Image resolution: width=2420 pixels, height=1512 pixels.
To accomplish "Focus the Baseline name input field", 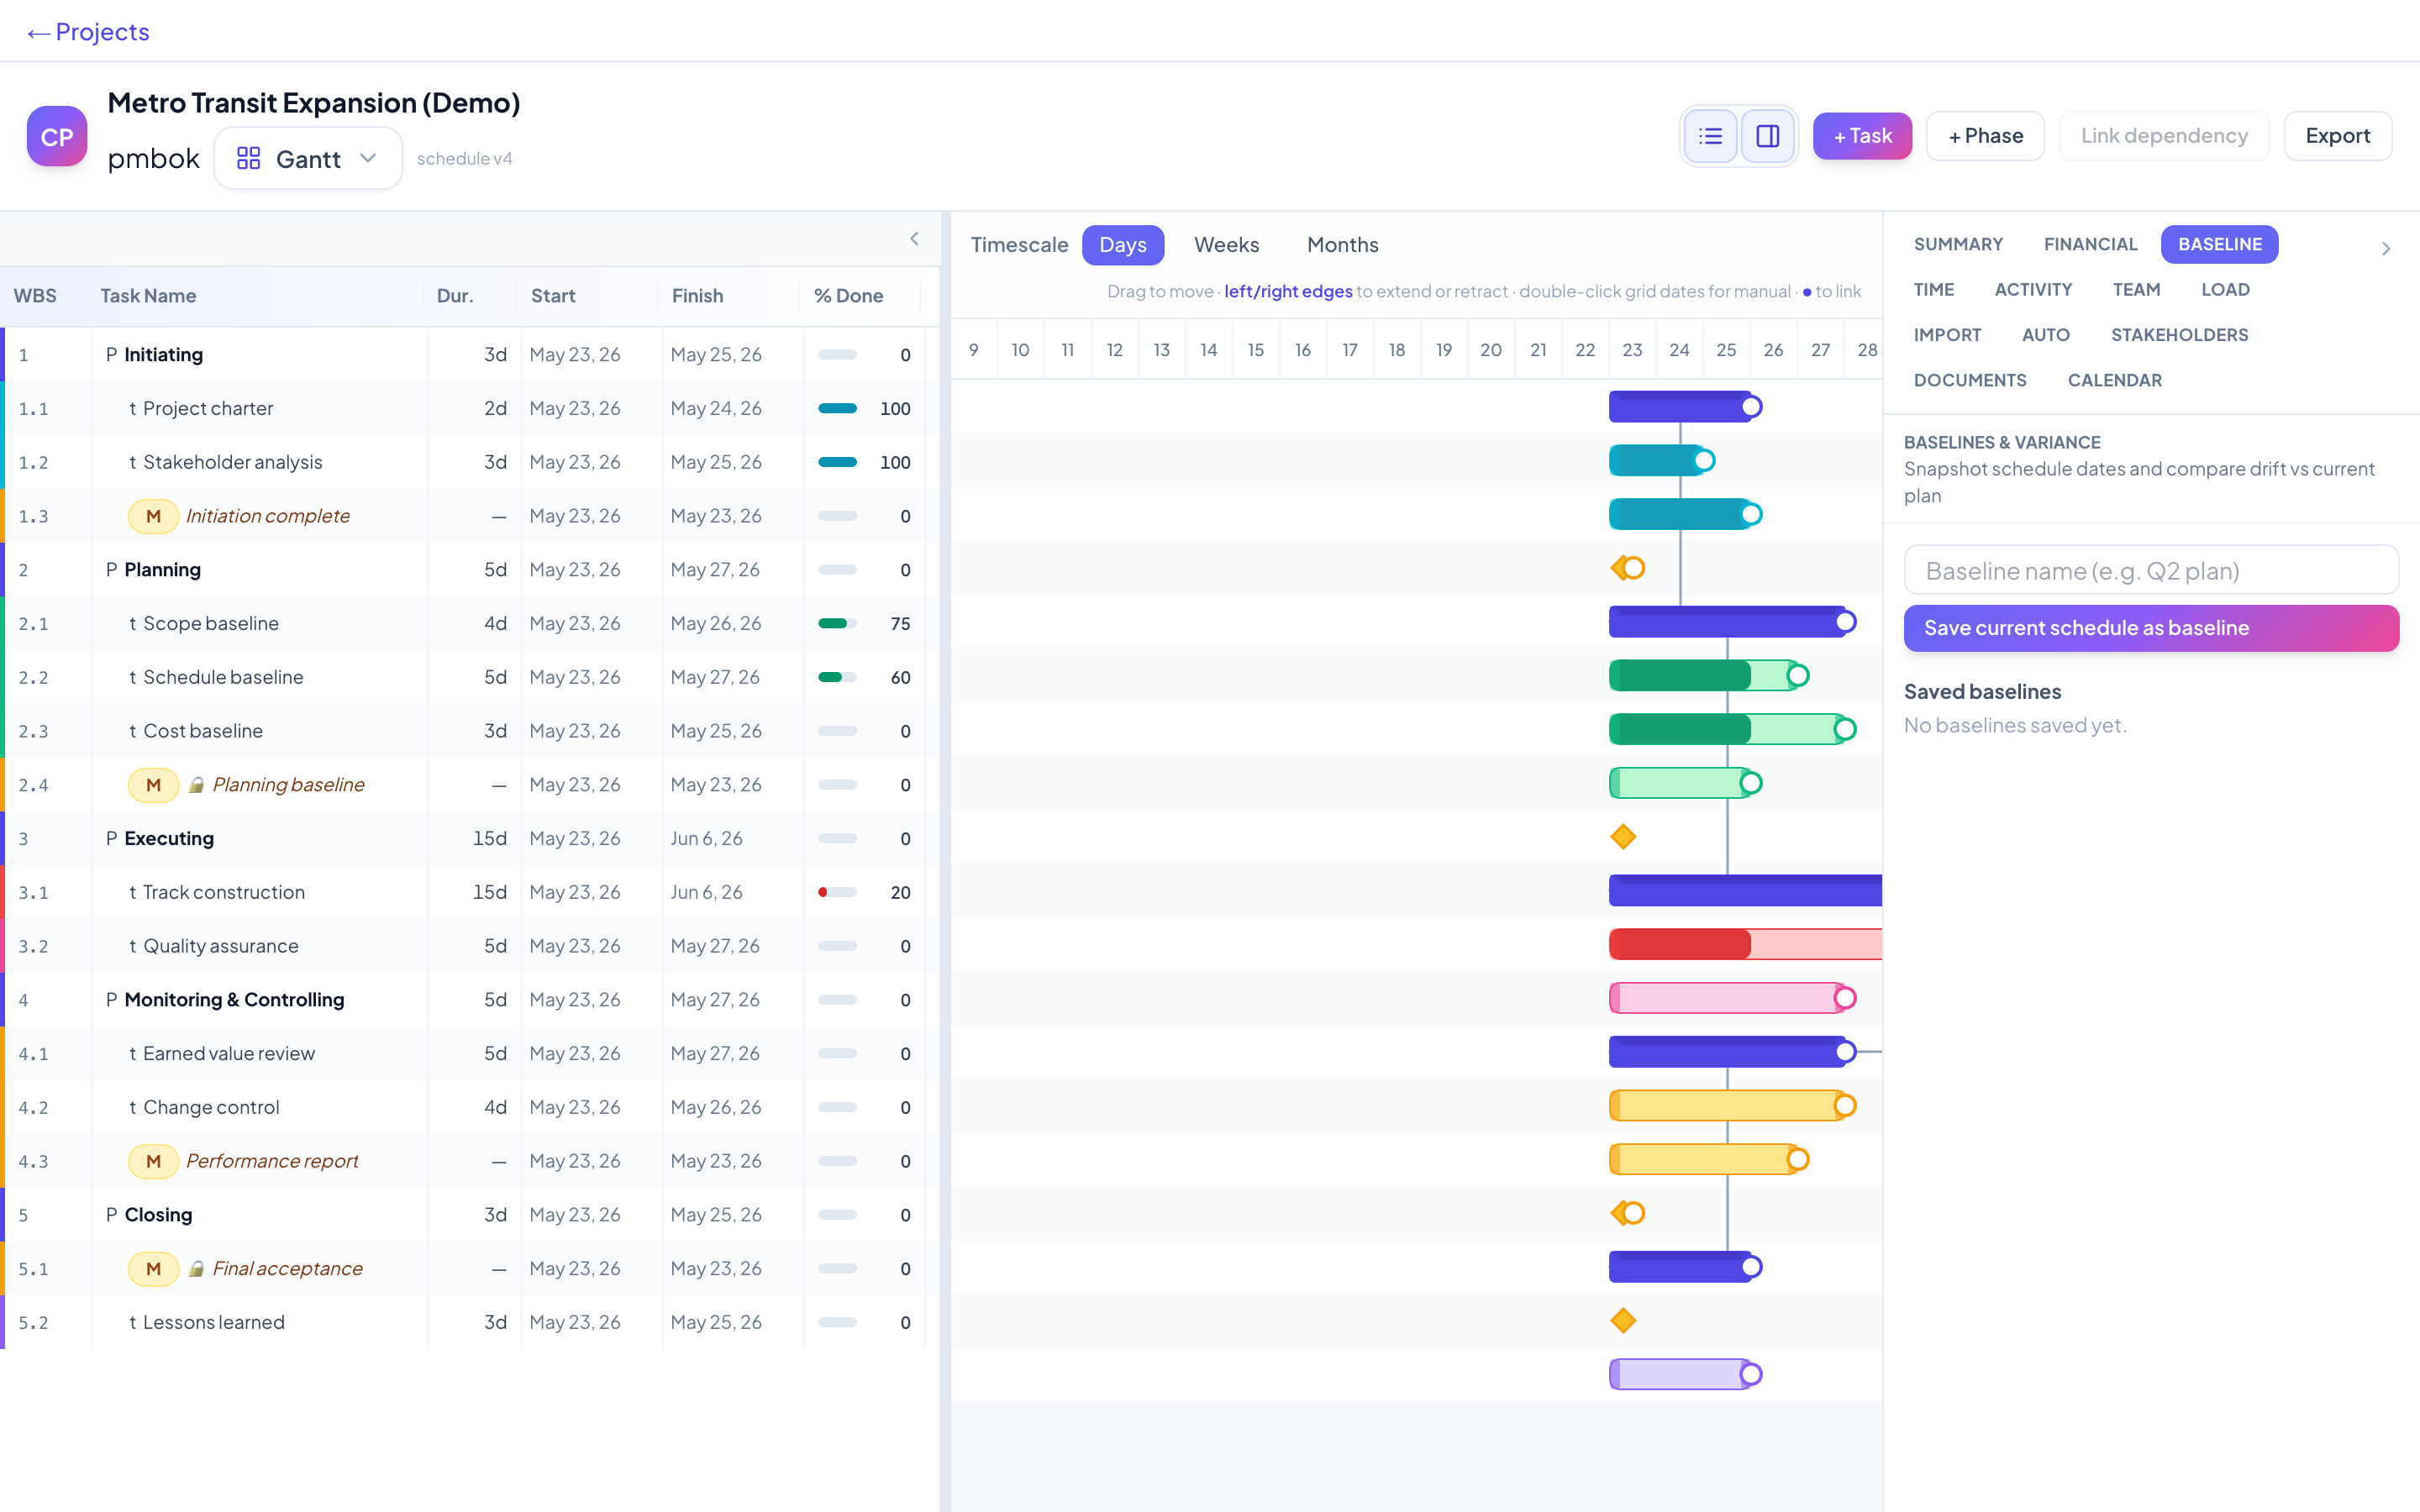I will (x=2151, y=570).
